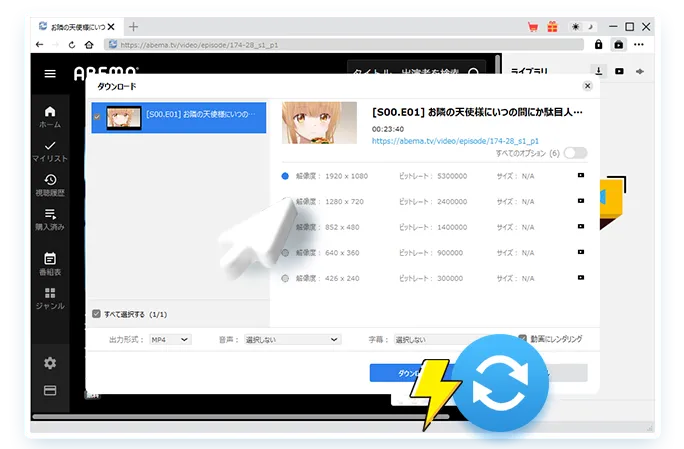Toggle すべてのオプション switch
Viewport: 684px width, 449px height.
coord(575,153)
